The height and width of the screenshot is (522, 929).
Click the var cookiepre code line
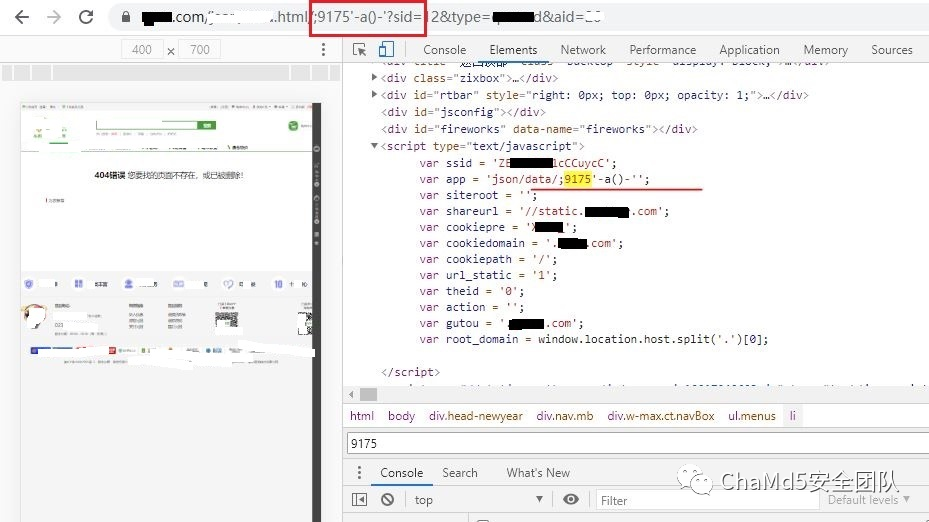(498, 227)
